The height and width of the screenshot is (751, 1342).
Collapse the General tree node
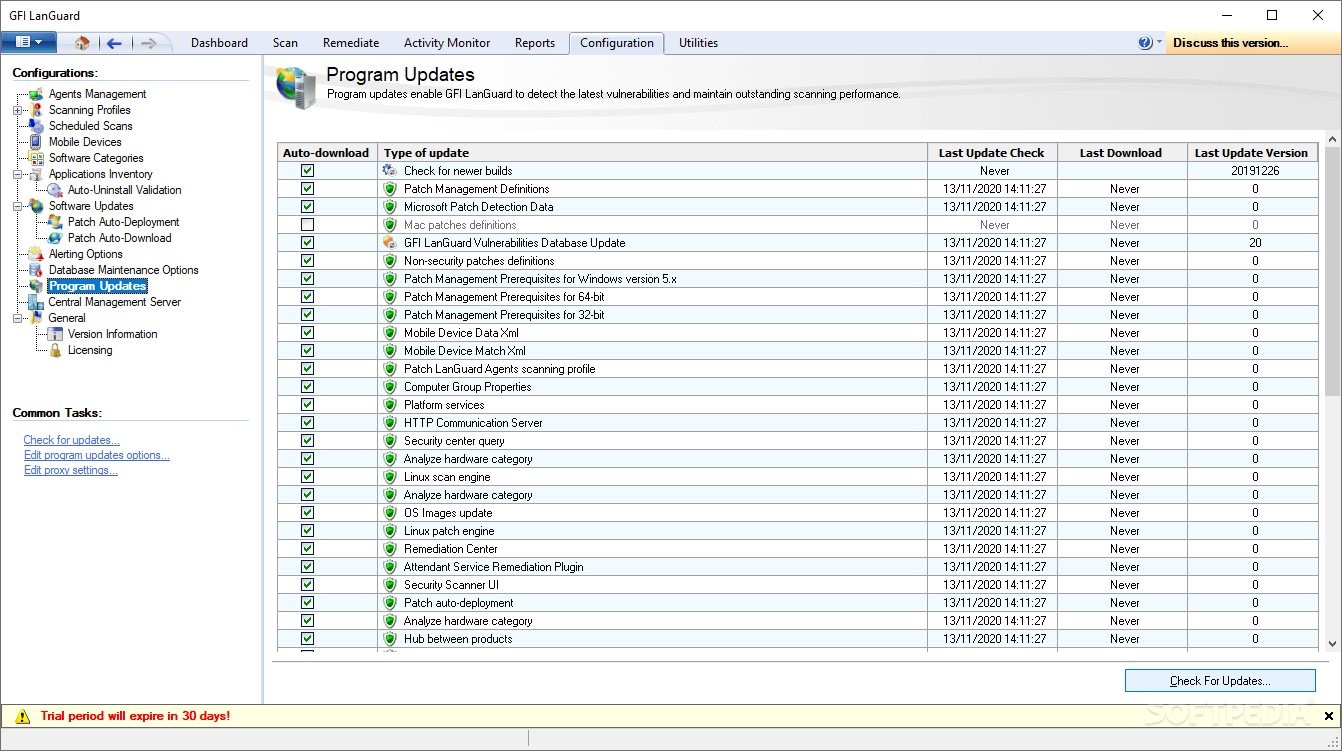tap(17, 318)
